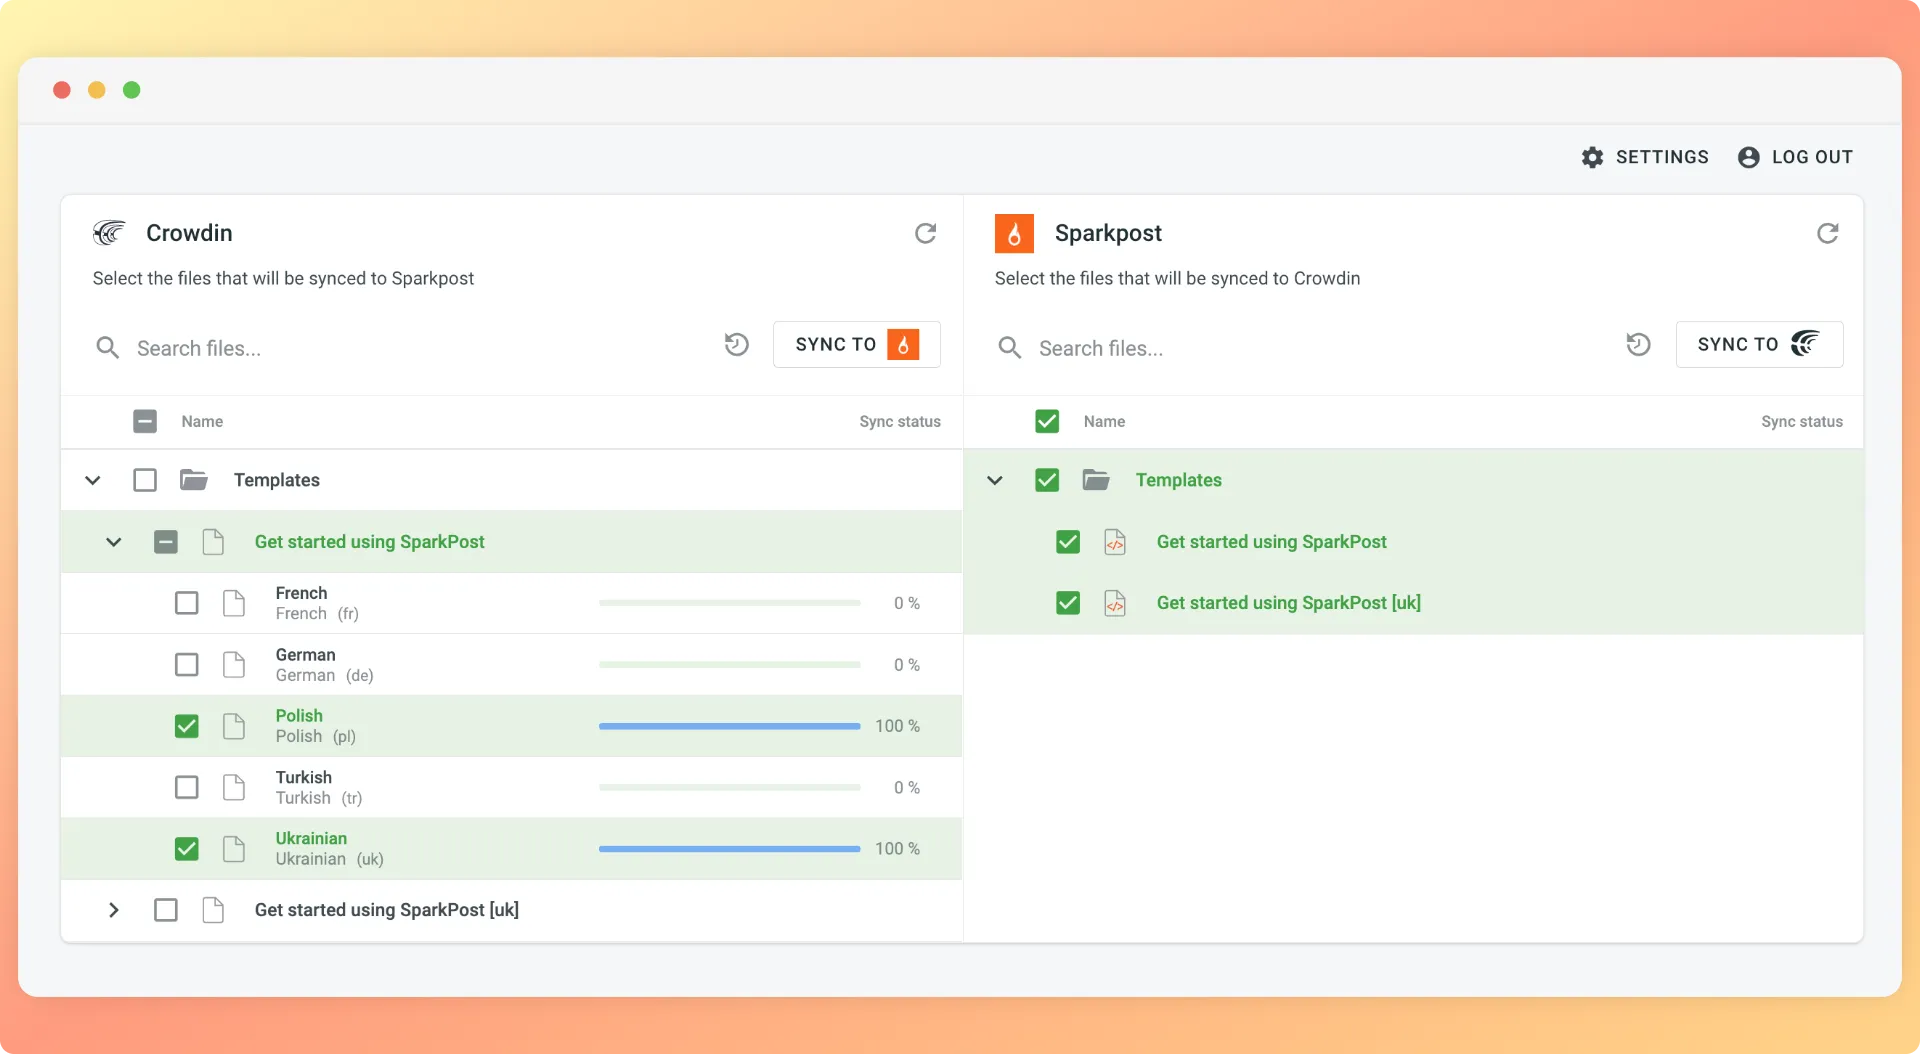Click the Name column header in Crowdin panel
The height and width of the screenshot is (1054, 1920).
coord(202,422)
